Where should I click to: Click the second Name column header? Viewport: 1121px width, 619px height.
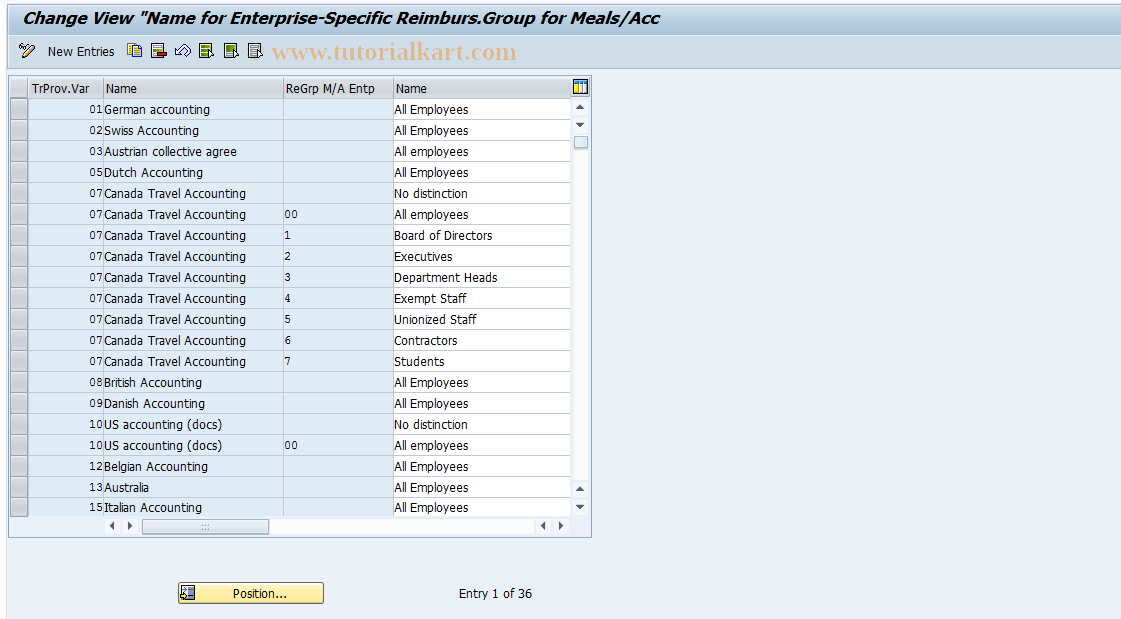pos(482,89)
